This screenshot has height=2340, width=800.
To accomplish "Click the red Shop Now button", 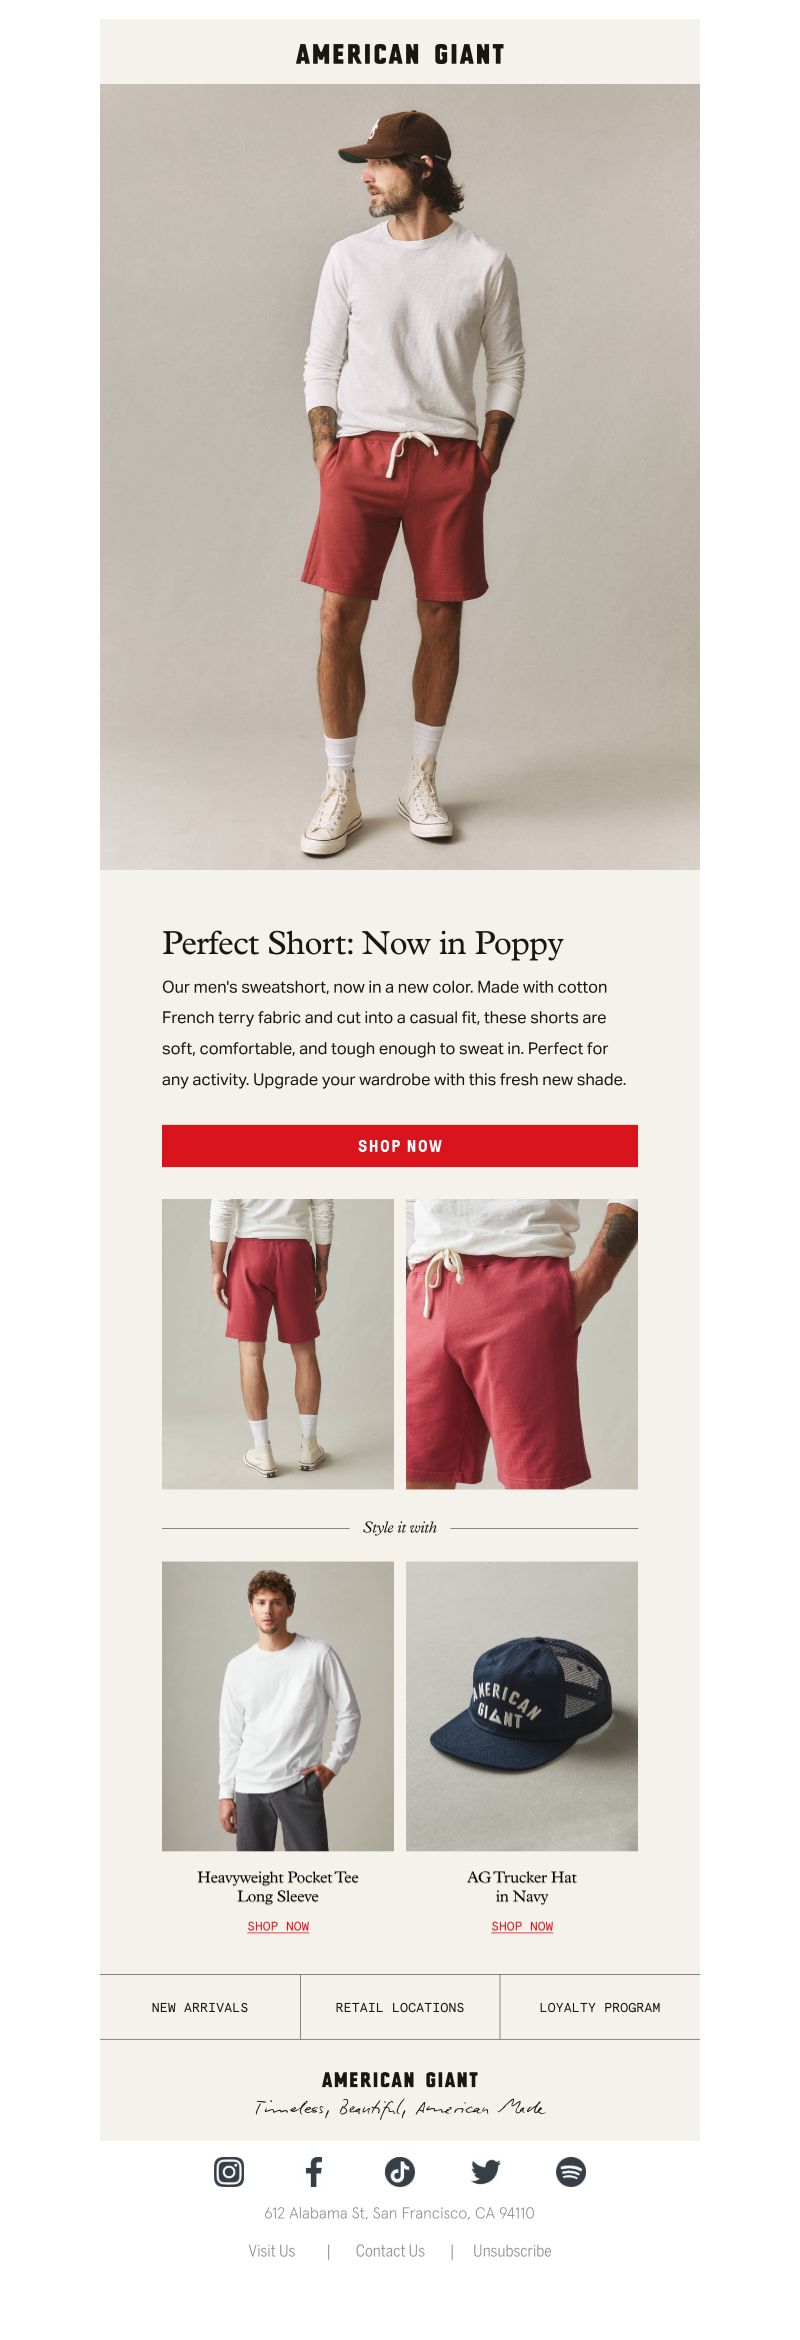I will pos(400,1145).
